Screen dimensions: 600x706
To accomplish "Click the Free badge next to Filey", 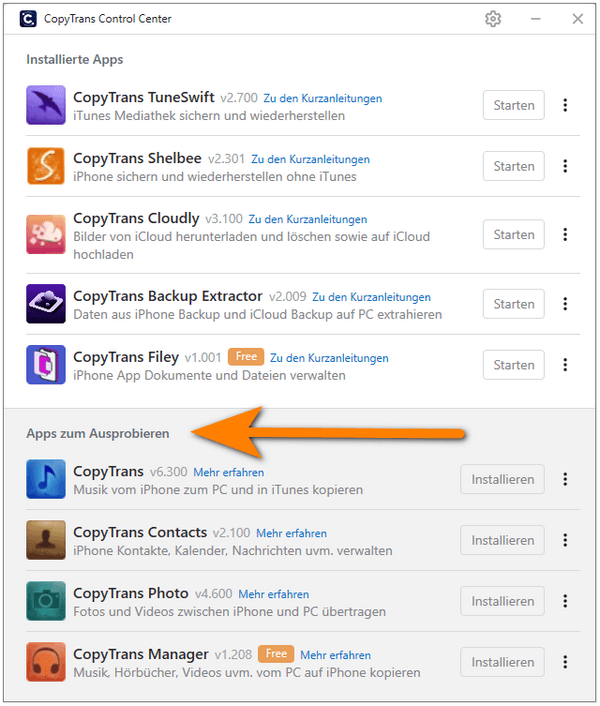I will click(246, 357).
